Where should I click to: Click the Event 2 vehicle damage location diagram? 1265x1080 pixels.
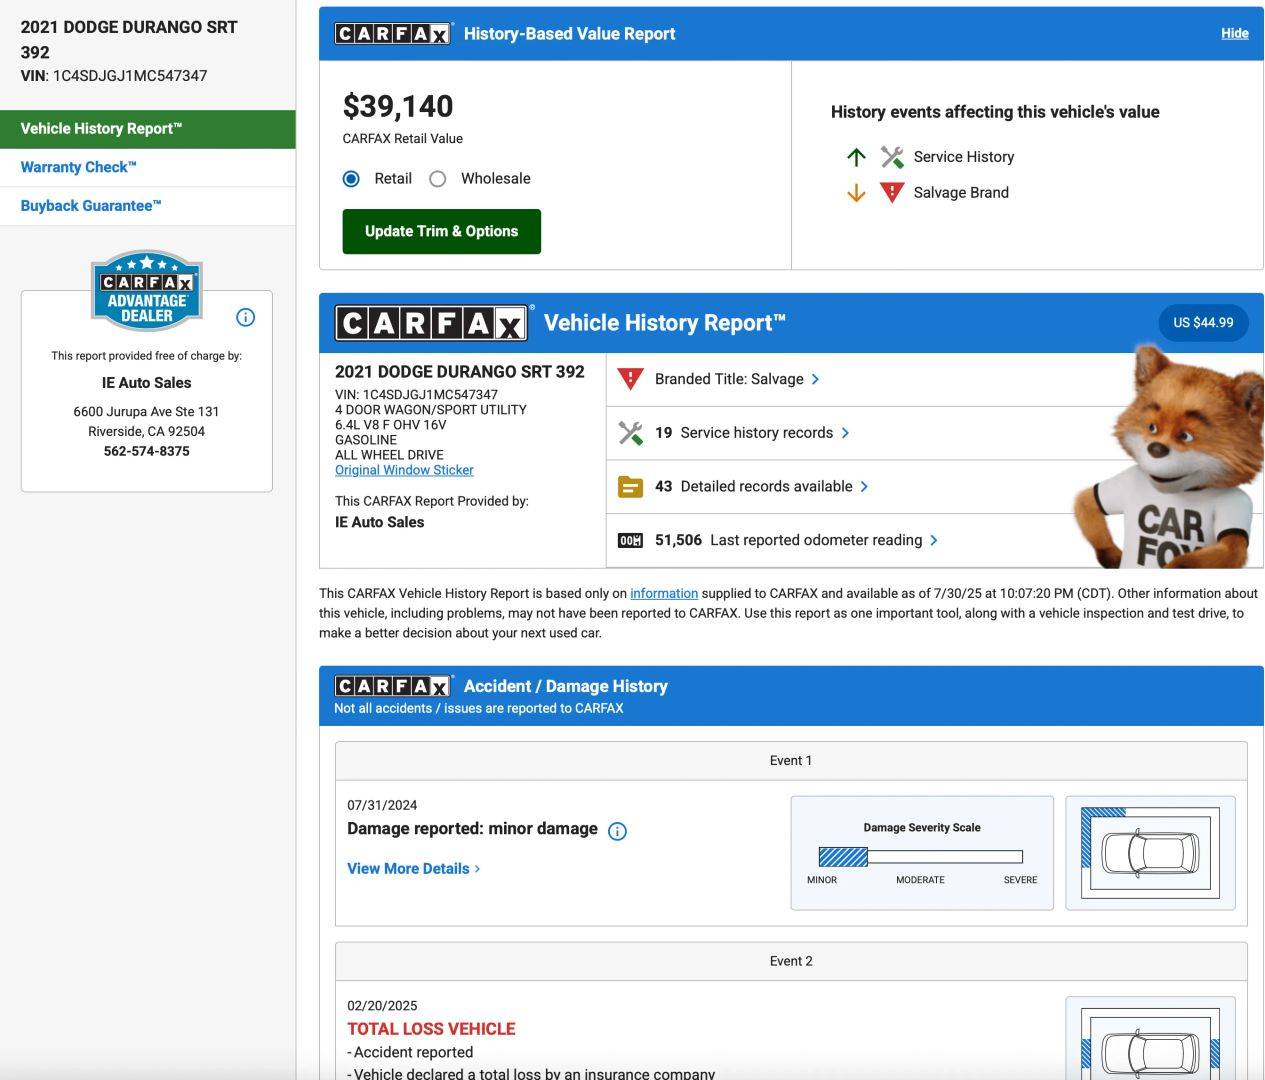[x=1150, y=1038]
